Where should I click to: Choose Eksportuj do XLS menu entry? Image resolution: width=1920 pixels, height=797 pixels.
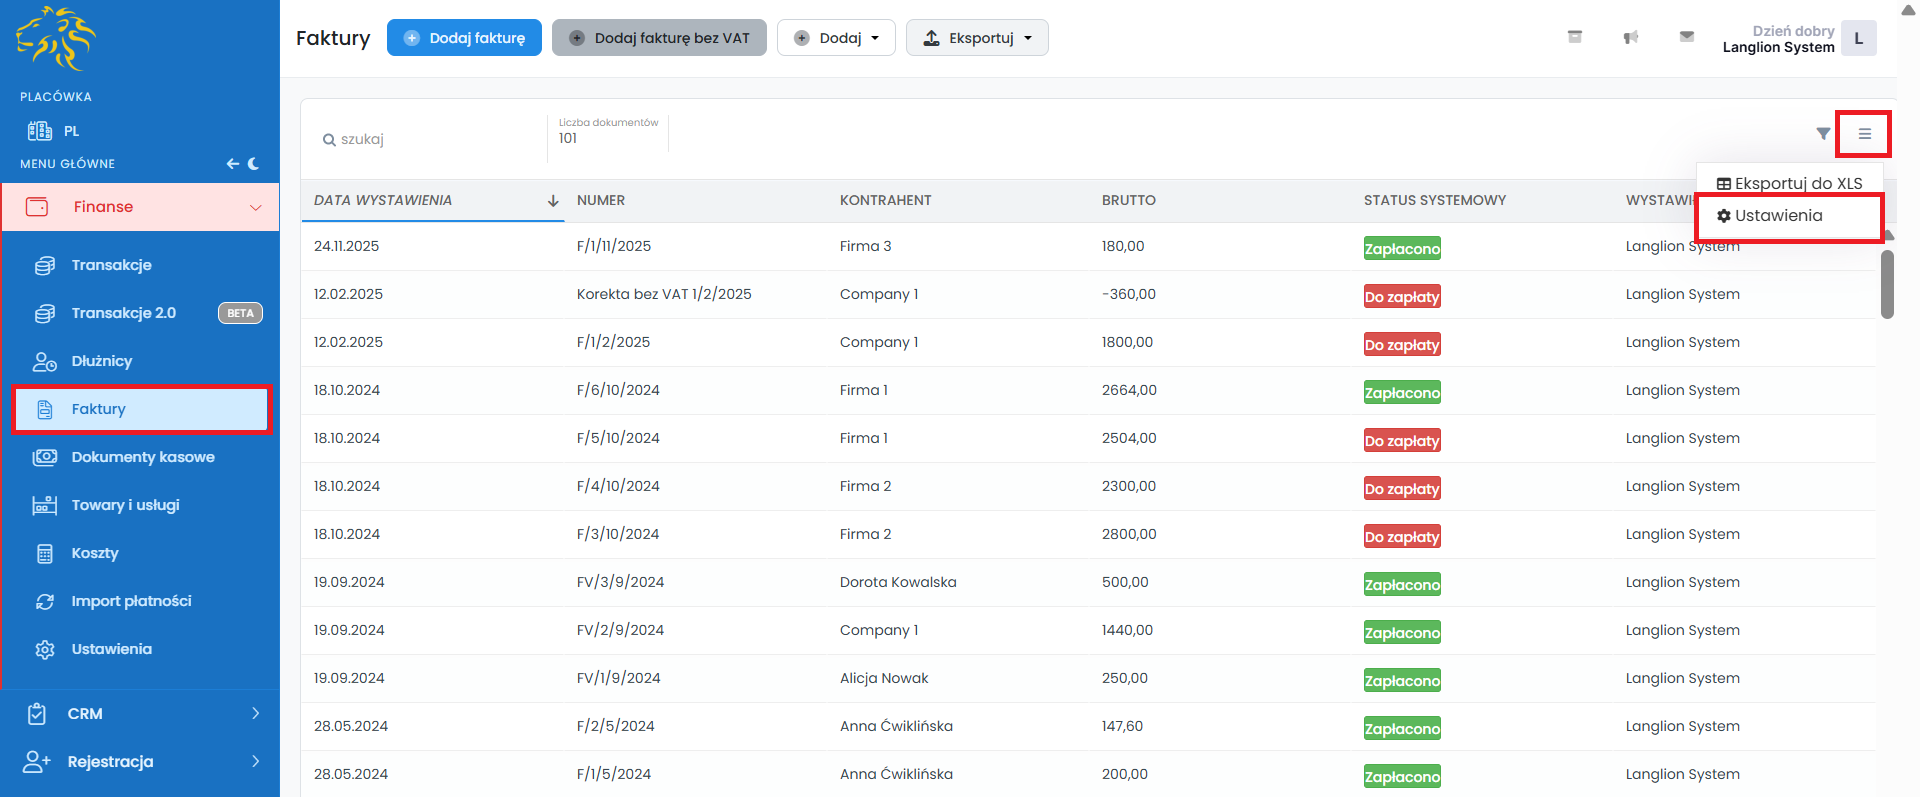[x=1789, y=183]
